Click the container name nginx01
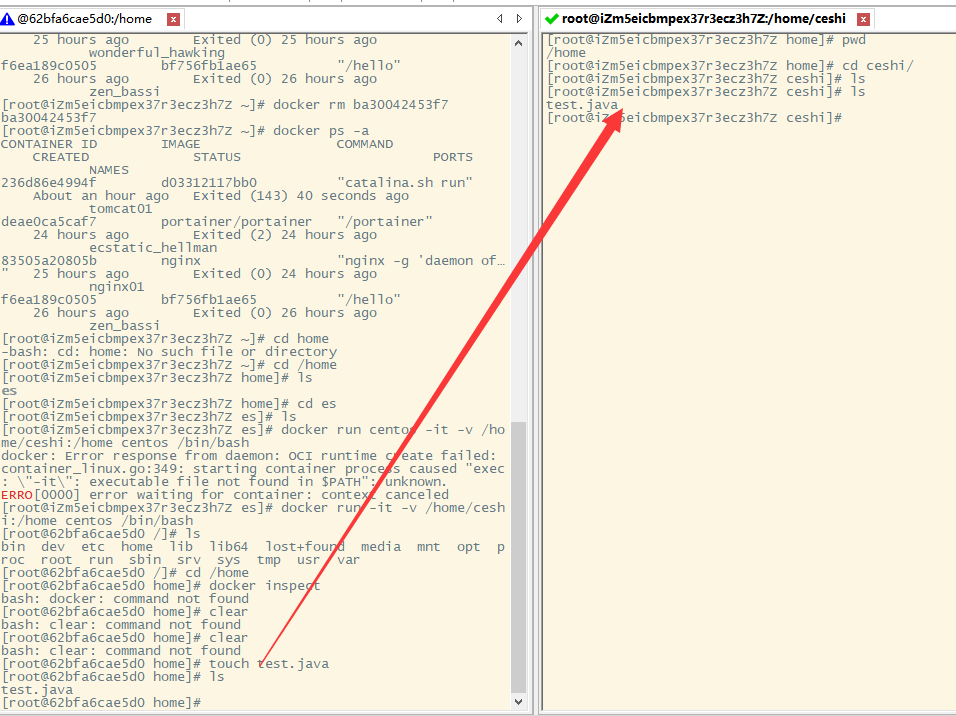 (116, 287)
